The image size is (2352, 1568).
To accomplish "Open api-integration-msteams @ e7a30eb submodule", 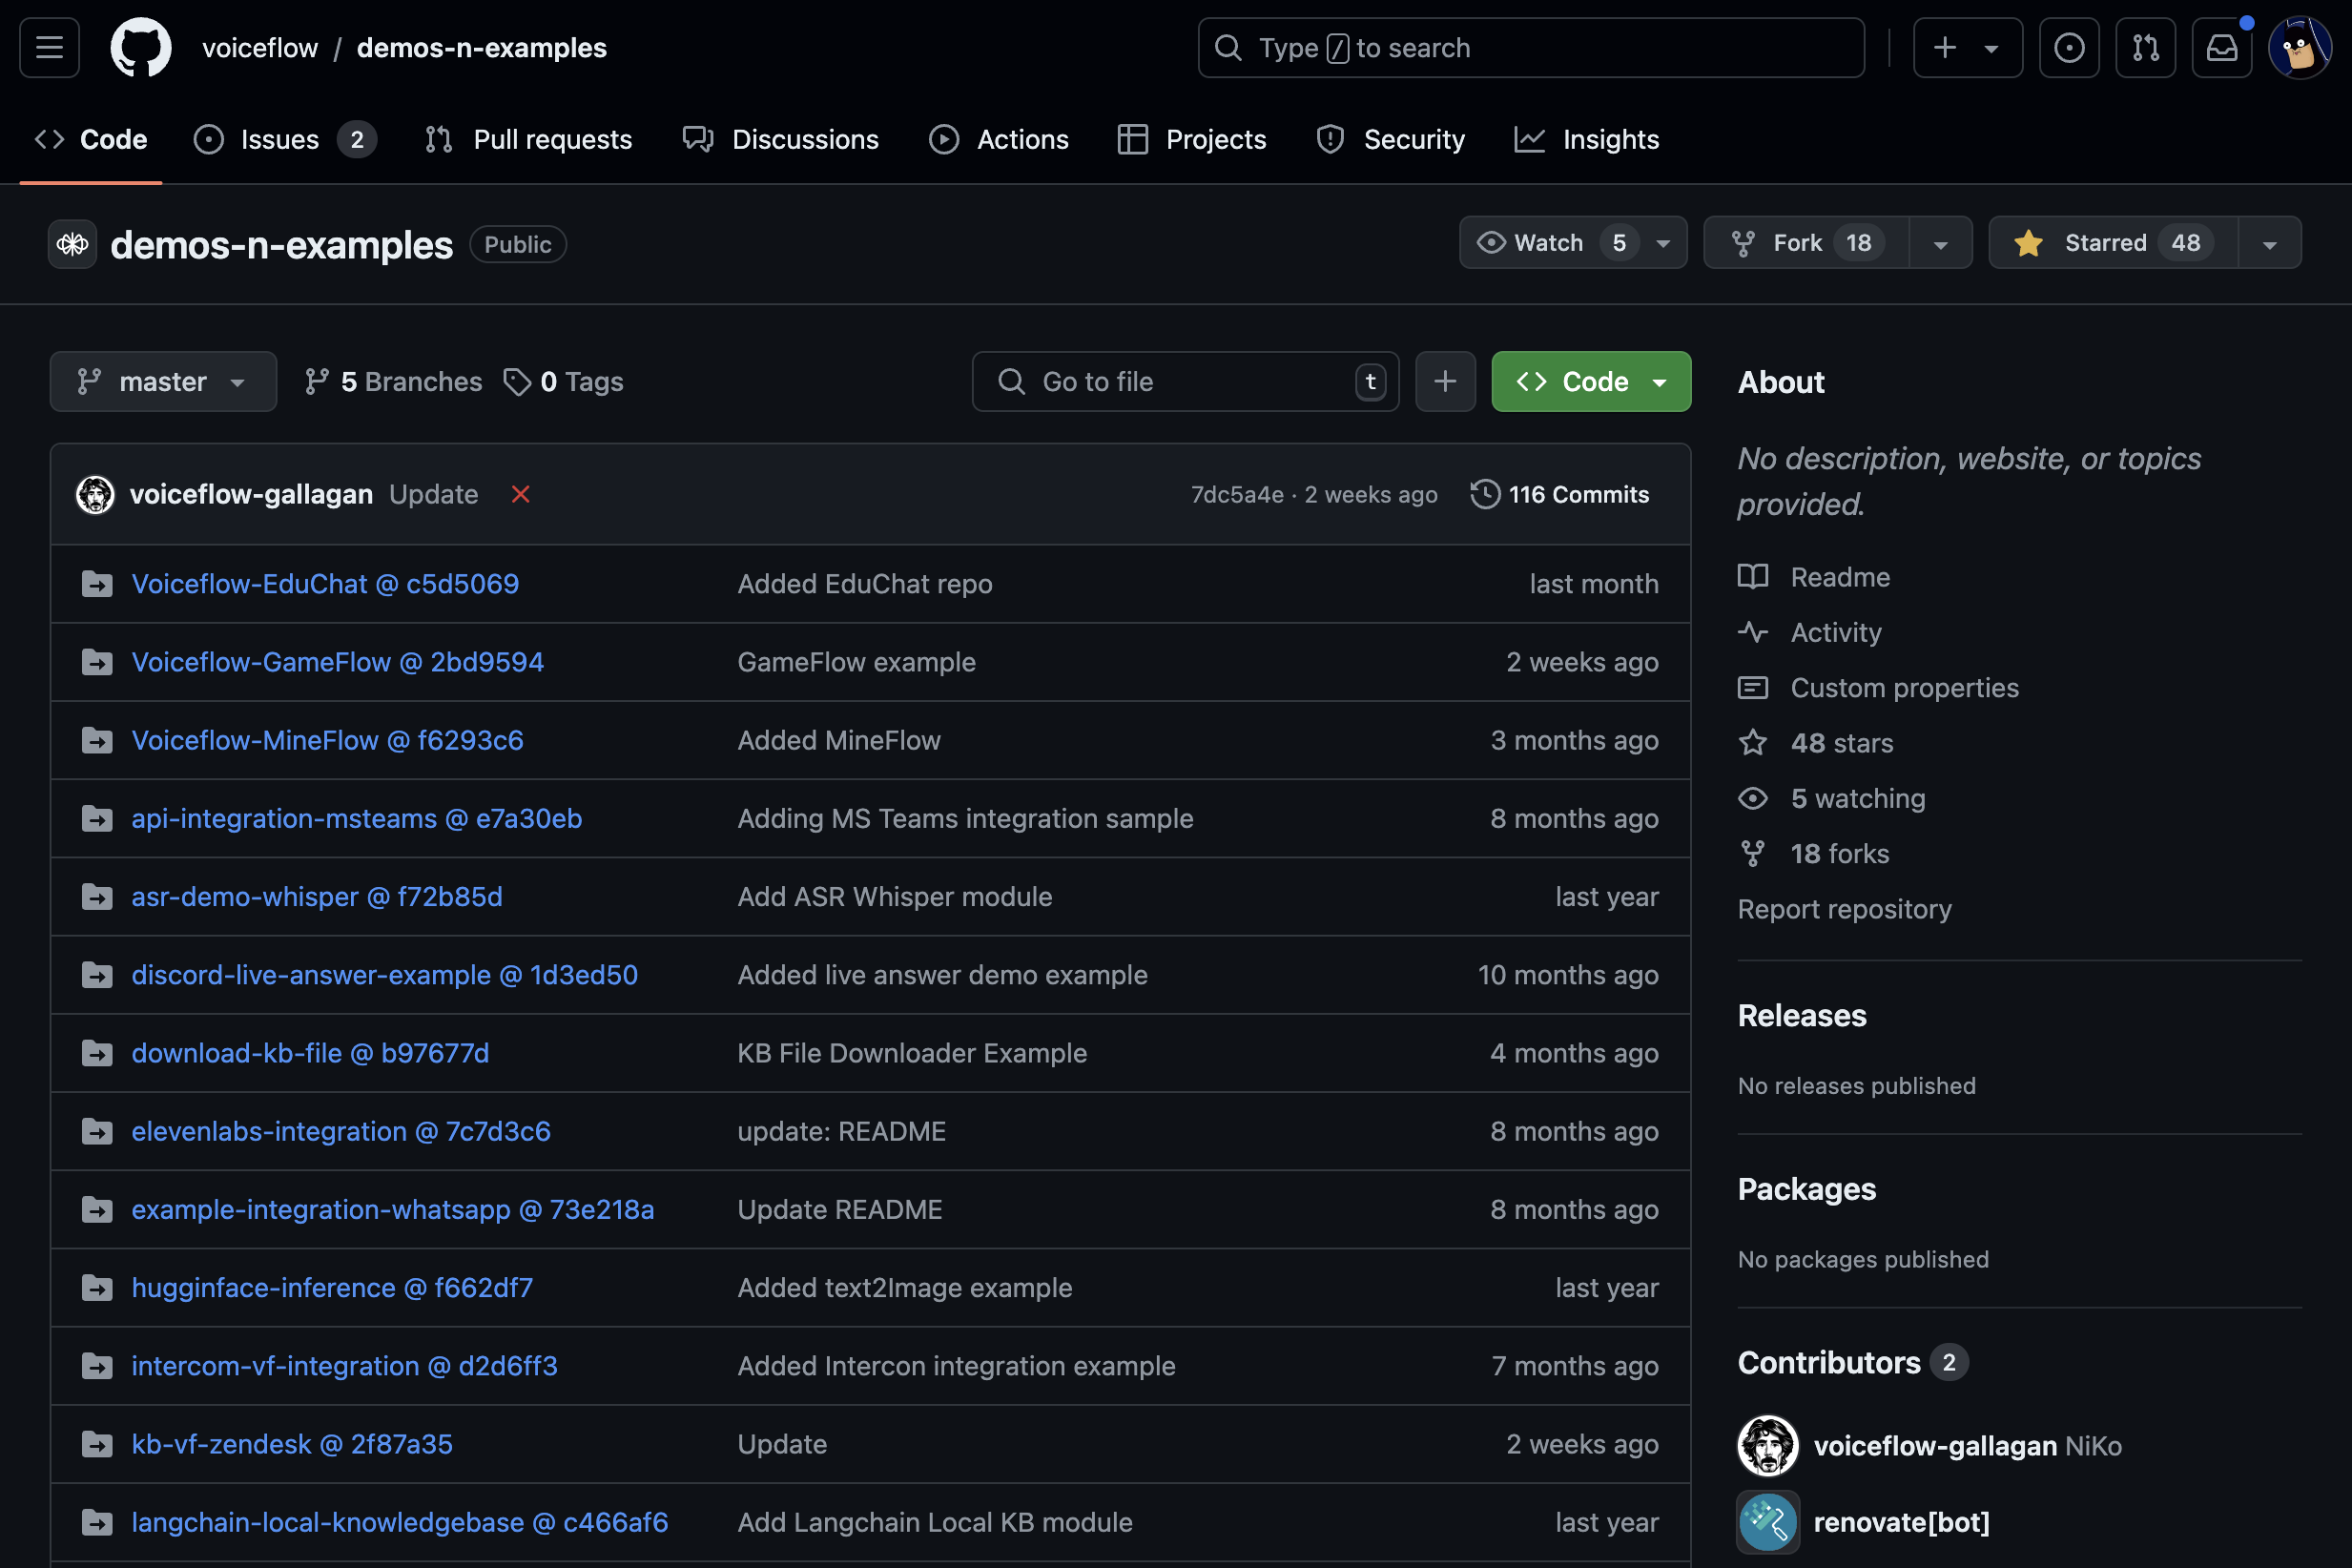I will tap(356, 818).
